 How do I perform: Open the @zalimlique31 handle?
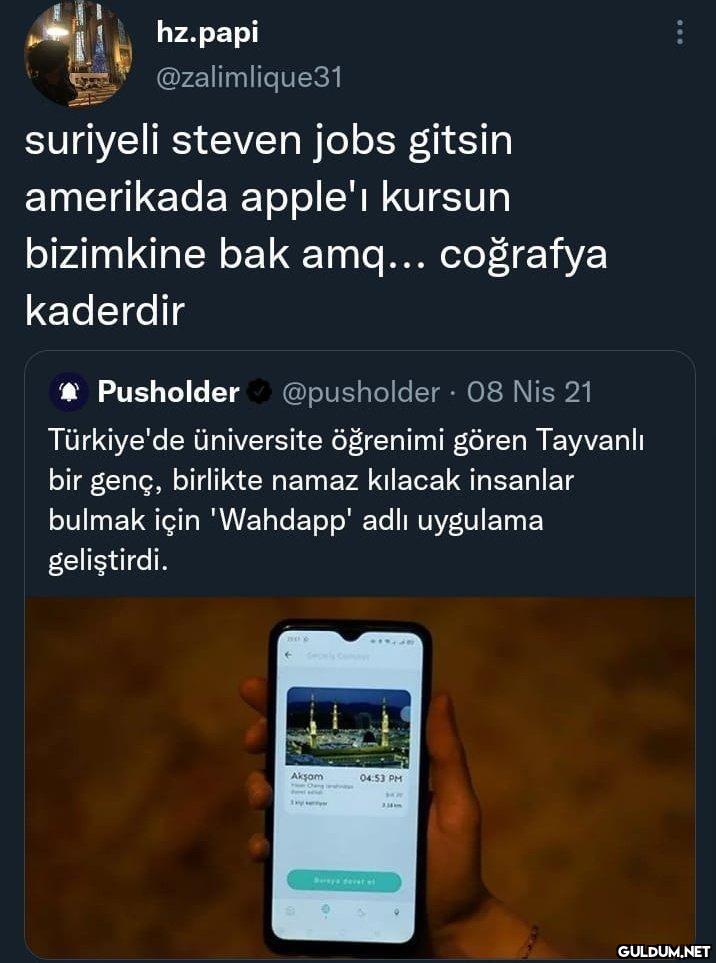pyautogui.click(x=249, y=77)
